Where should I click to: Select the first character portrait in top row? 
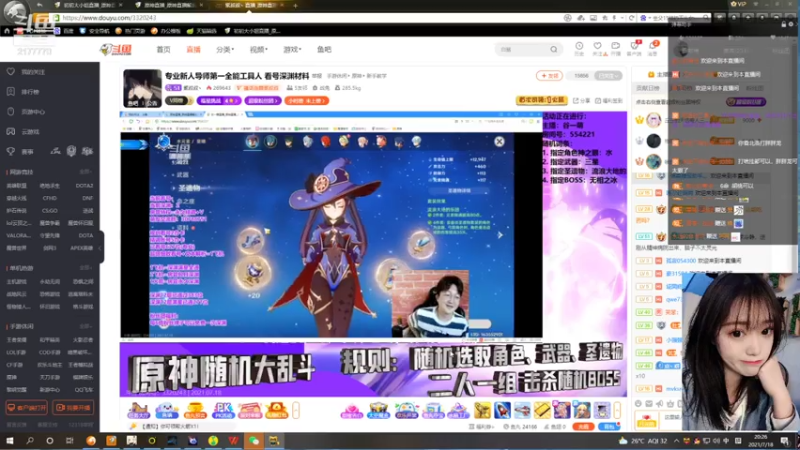pyautogui.click(x=252, y=141)
